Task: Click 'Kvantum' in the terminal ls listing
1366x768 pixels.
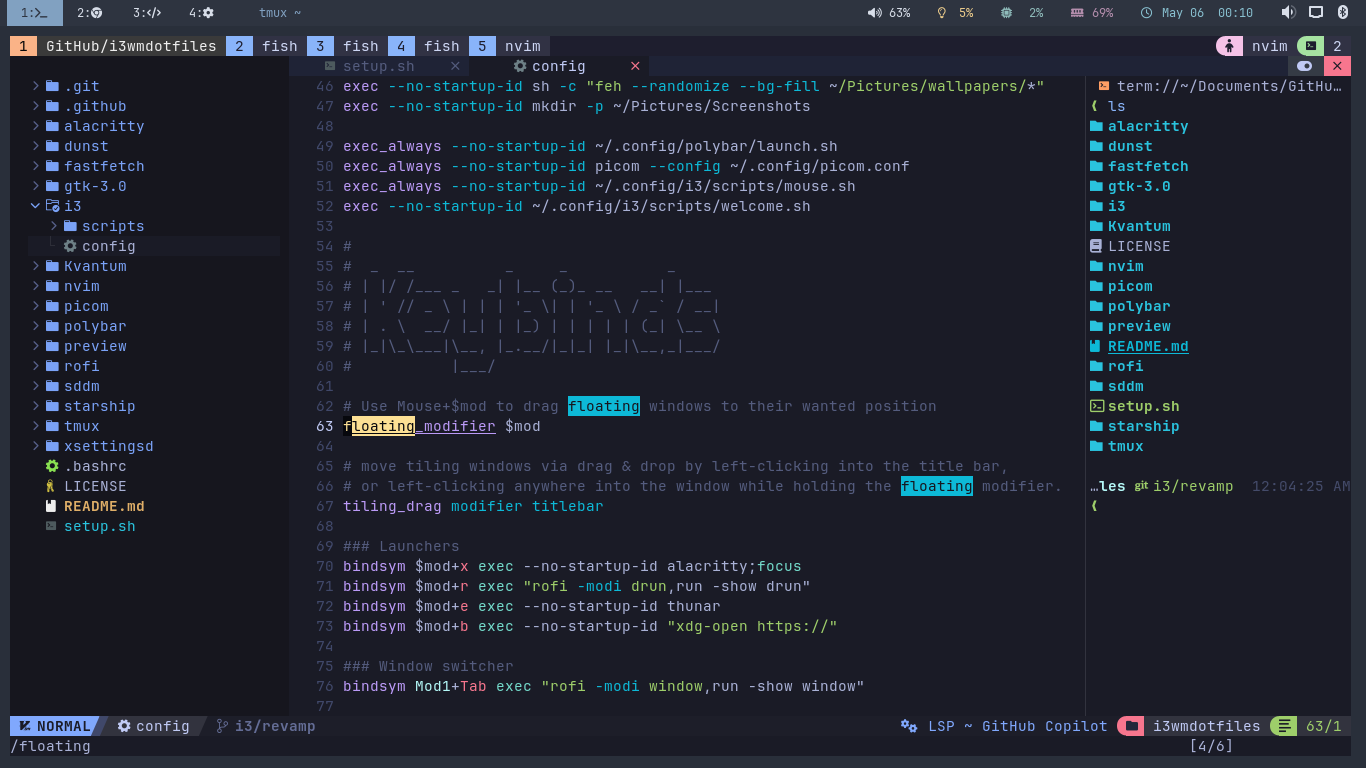Action: pos(1139,226)
